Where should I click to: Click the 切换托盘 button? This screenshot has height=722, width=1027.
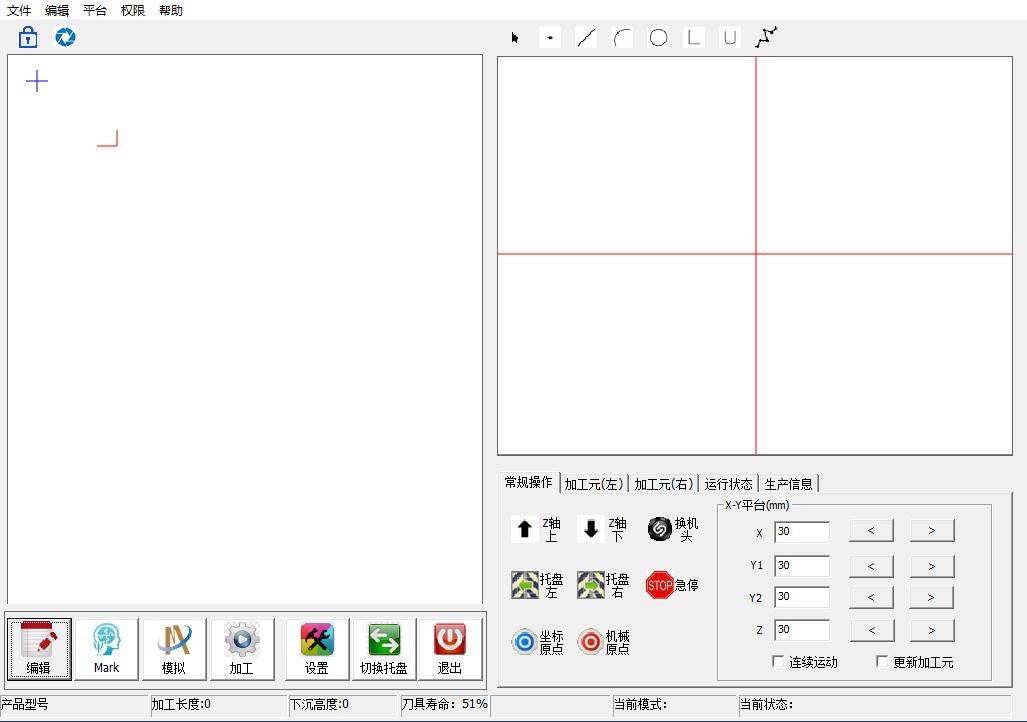[384, 649]
